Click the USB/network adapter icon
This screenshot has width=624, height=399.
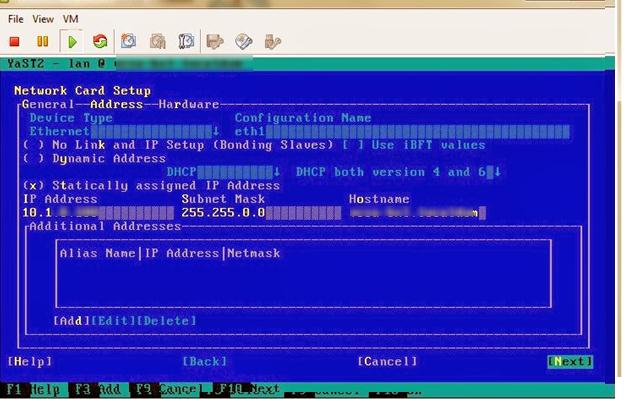click(273, 41)
